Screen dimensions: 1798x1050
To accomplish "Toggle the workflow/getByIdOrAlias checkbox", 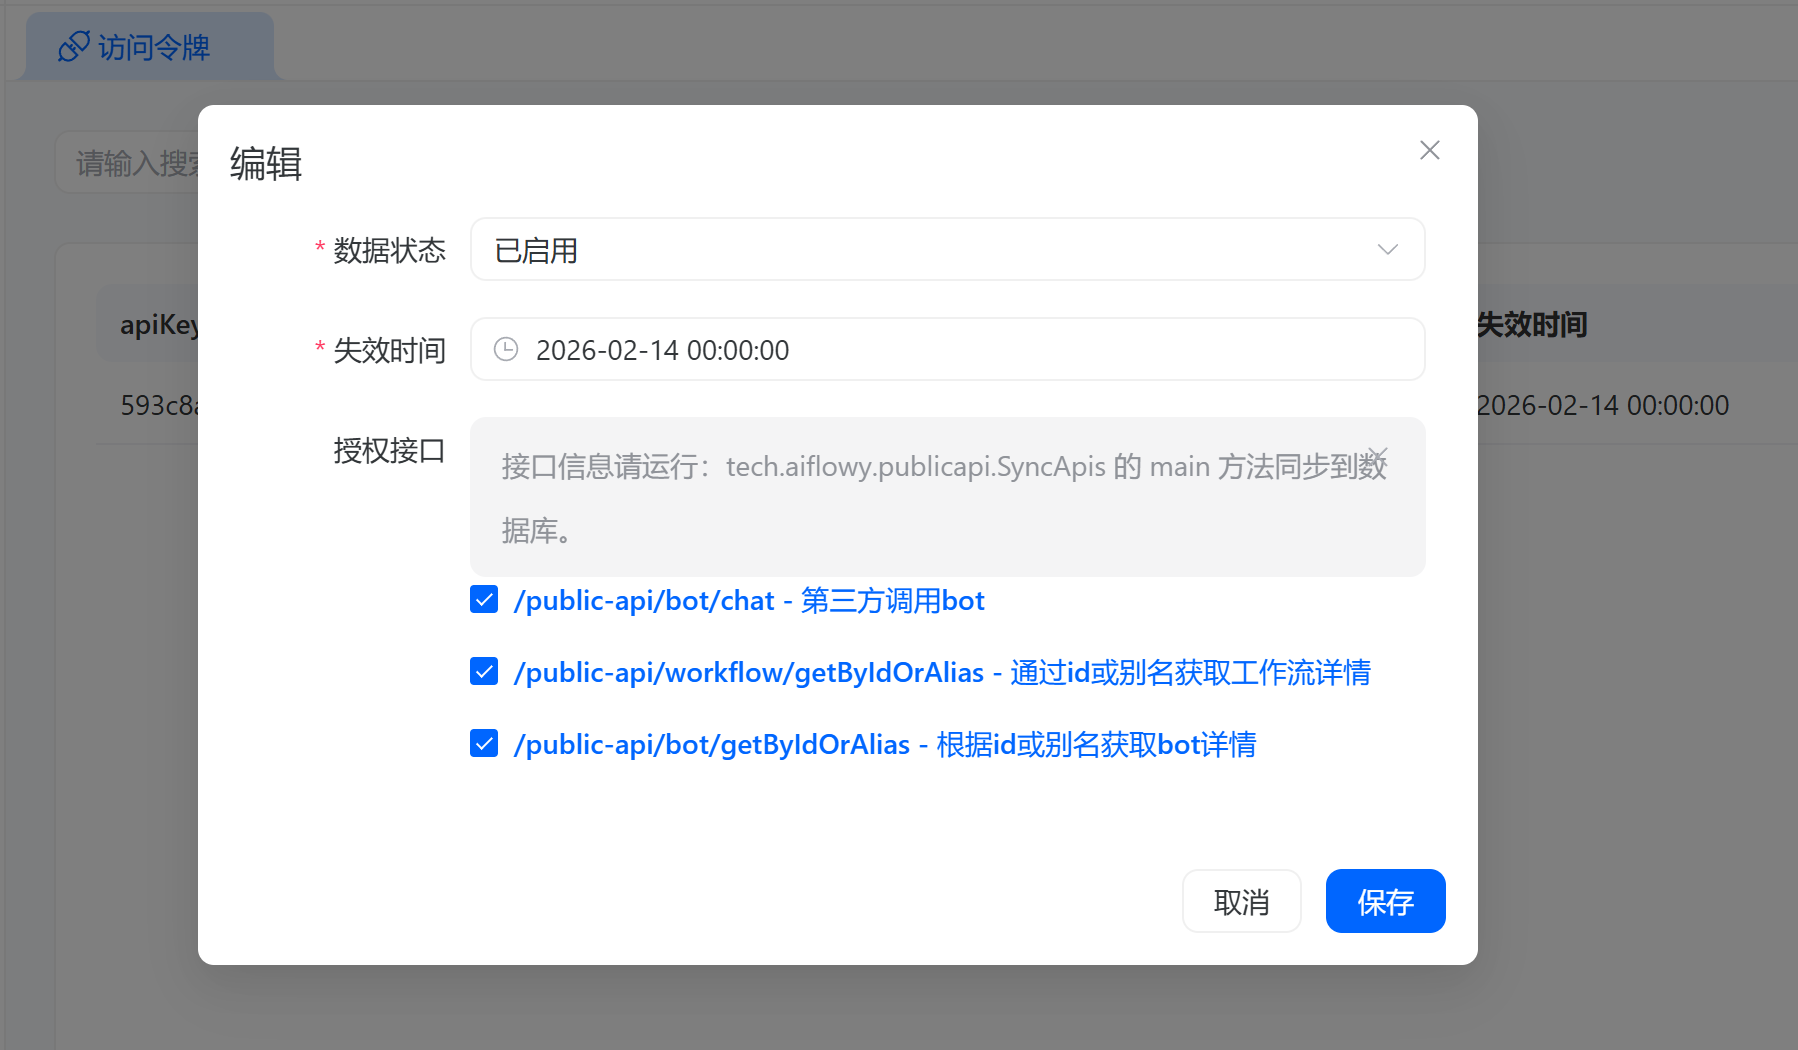I will click(x=484, y=671).
